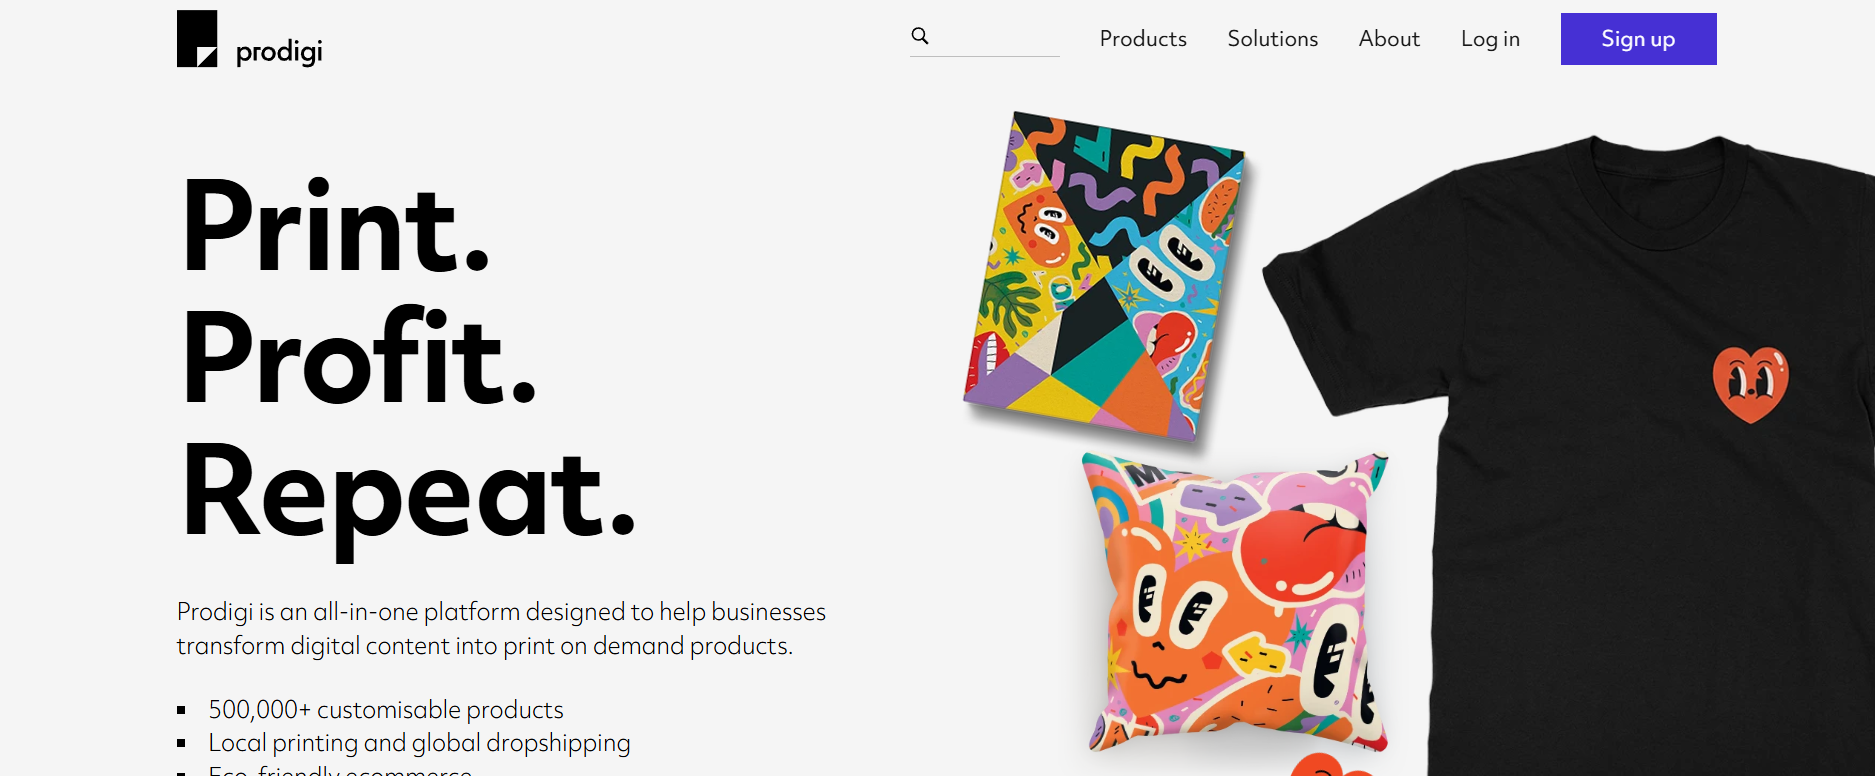Image resolution: width=1875 pixels, height=776 pixels.
Task: Click the Prodigi black square logo icon
Action: [x=197, y=39]
